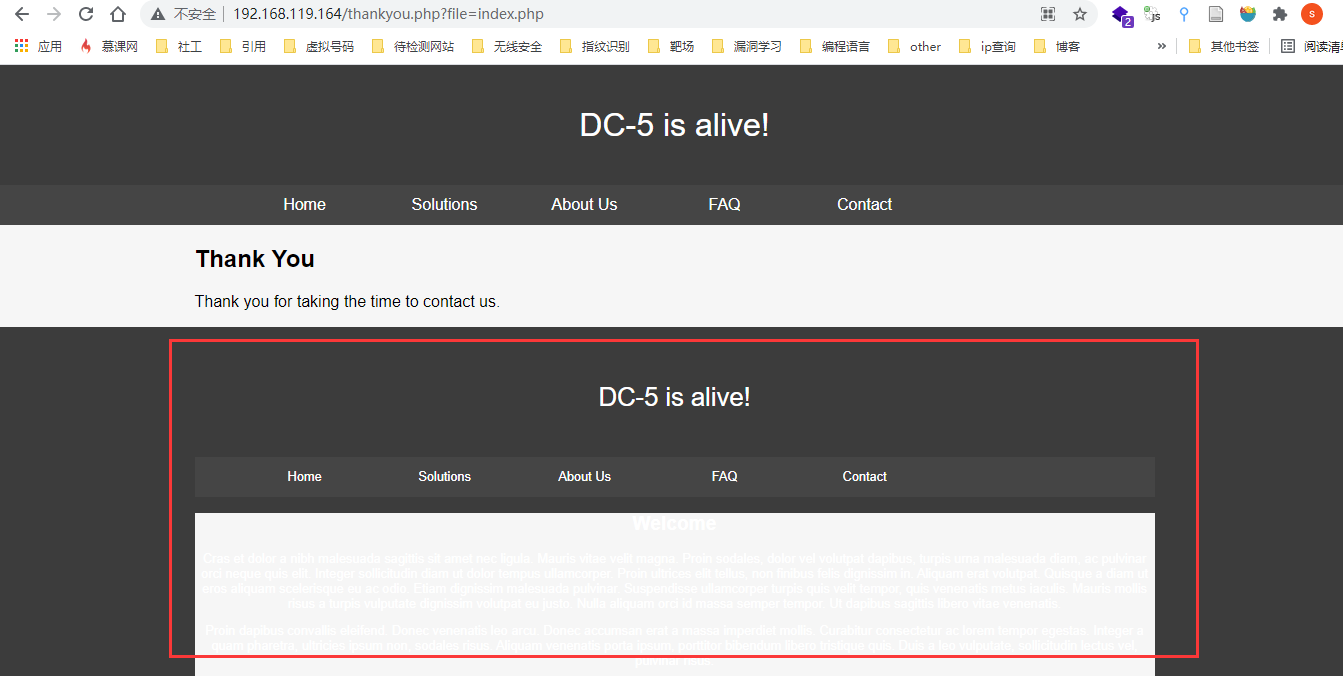The width and height of the screenshot is (1343, 676).
Task: Open the 指纹识别 bookmark folder
Action: point(595,46)
